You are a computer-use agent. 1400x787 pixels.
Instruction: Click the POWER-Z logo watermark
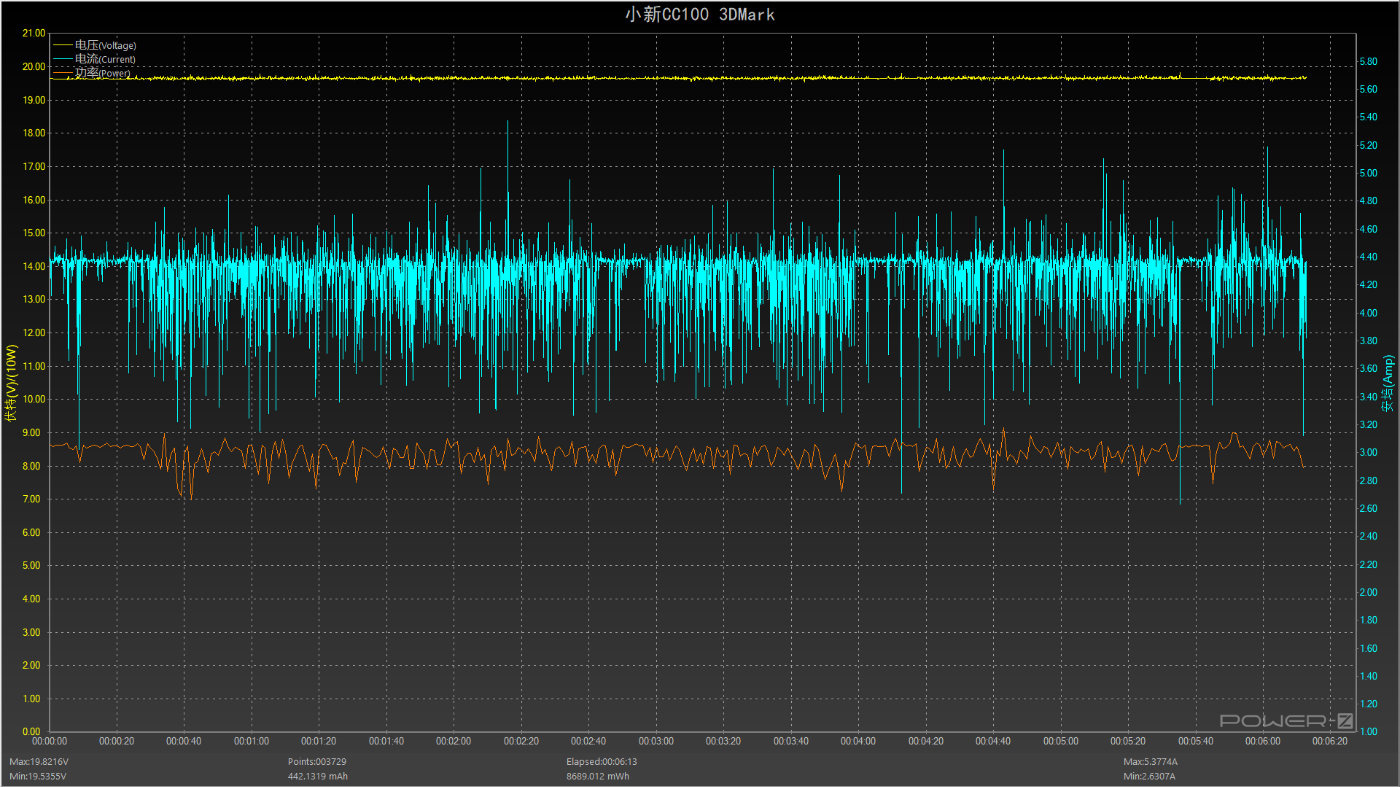point(1286,720)
